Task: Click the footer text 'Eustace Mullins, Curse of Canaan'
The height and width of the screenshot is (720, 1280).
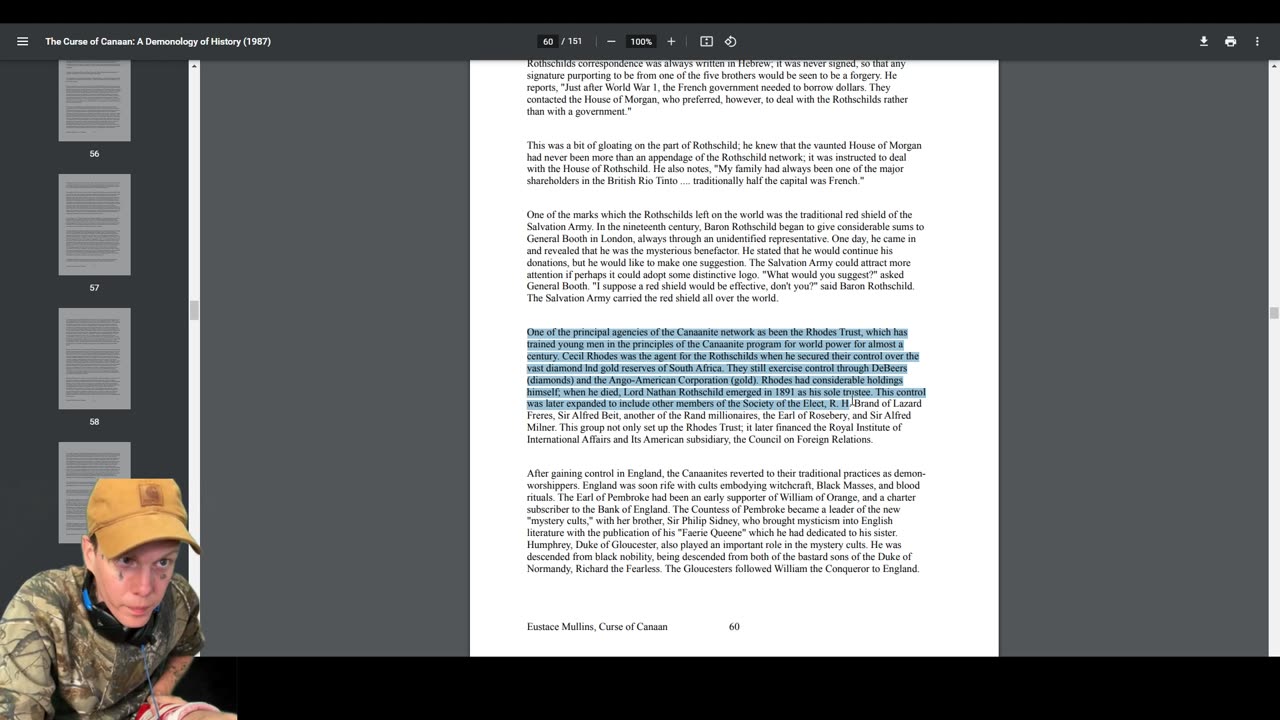Action: [597, 627]
